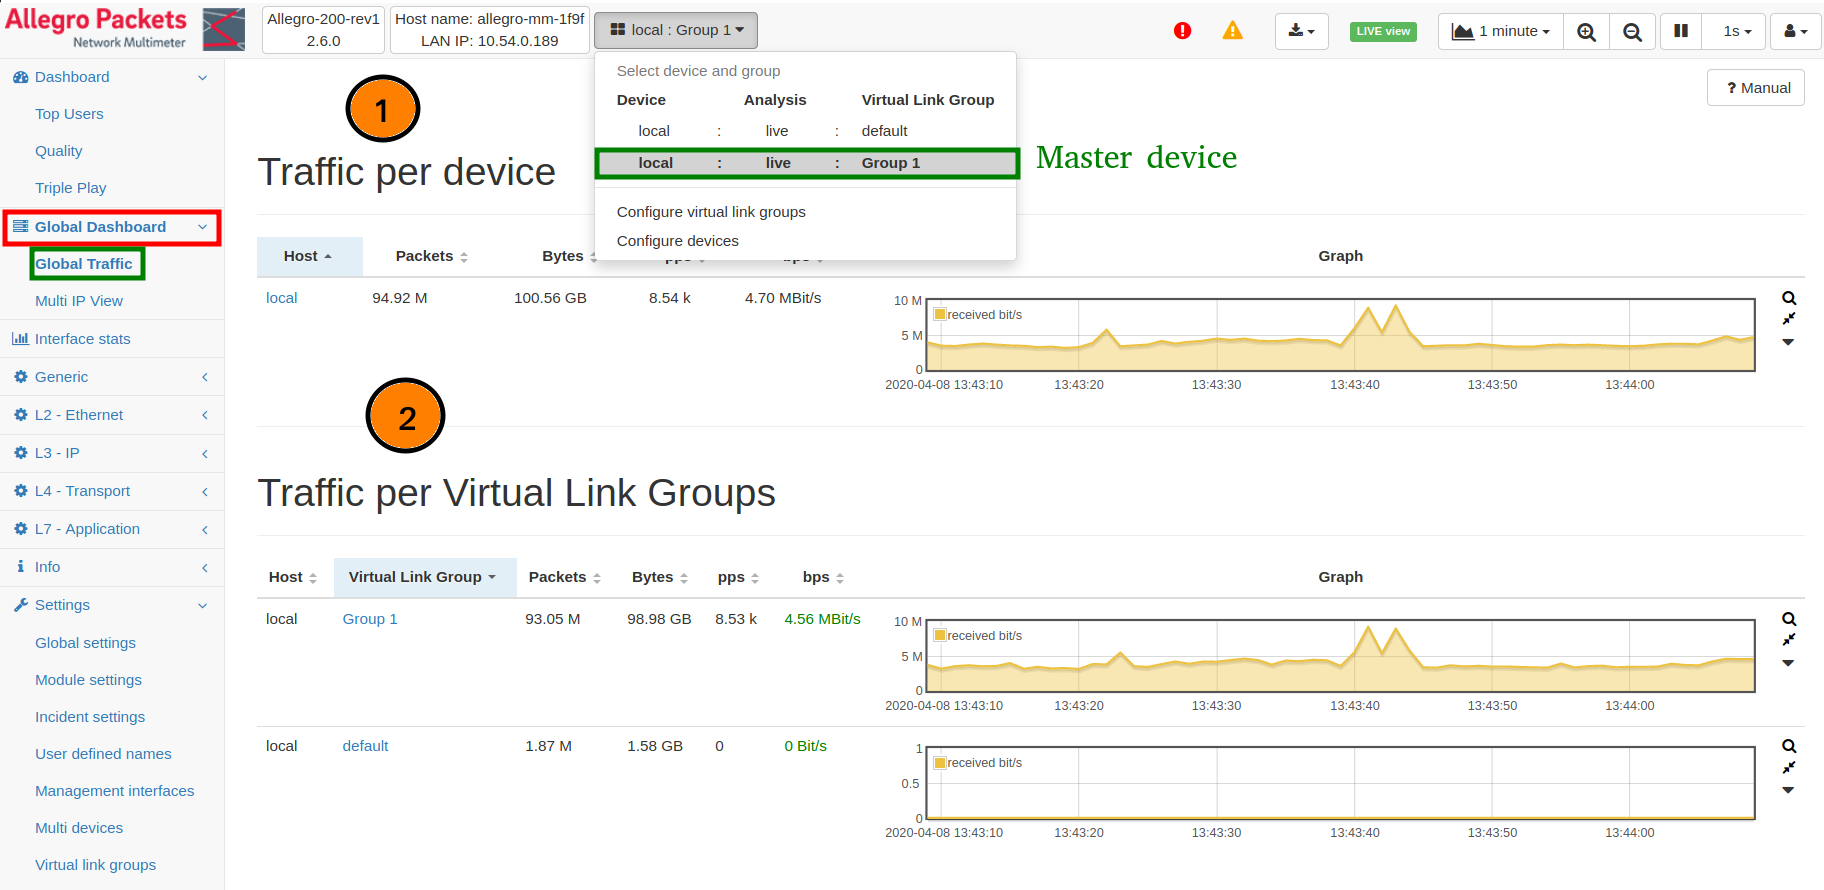Open Global settings

pyautogui.click(x=85, y=643)
